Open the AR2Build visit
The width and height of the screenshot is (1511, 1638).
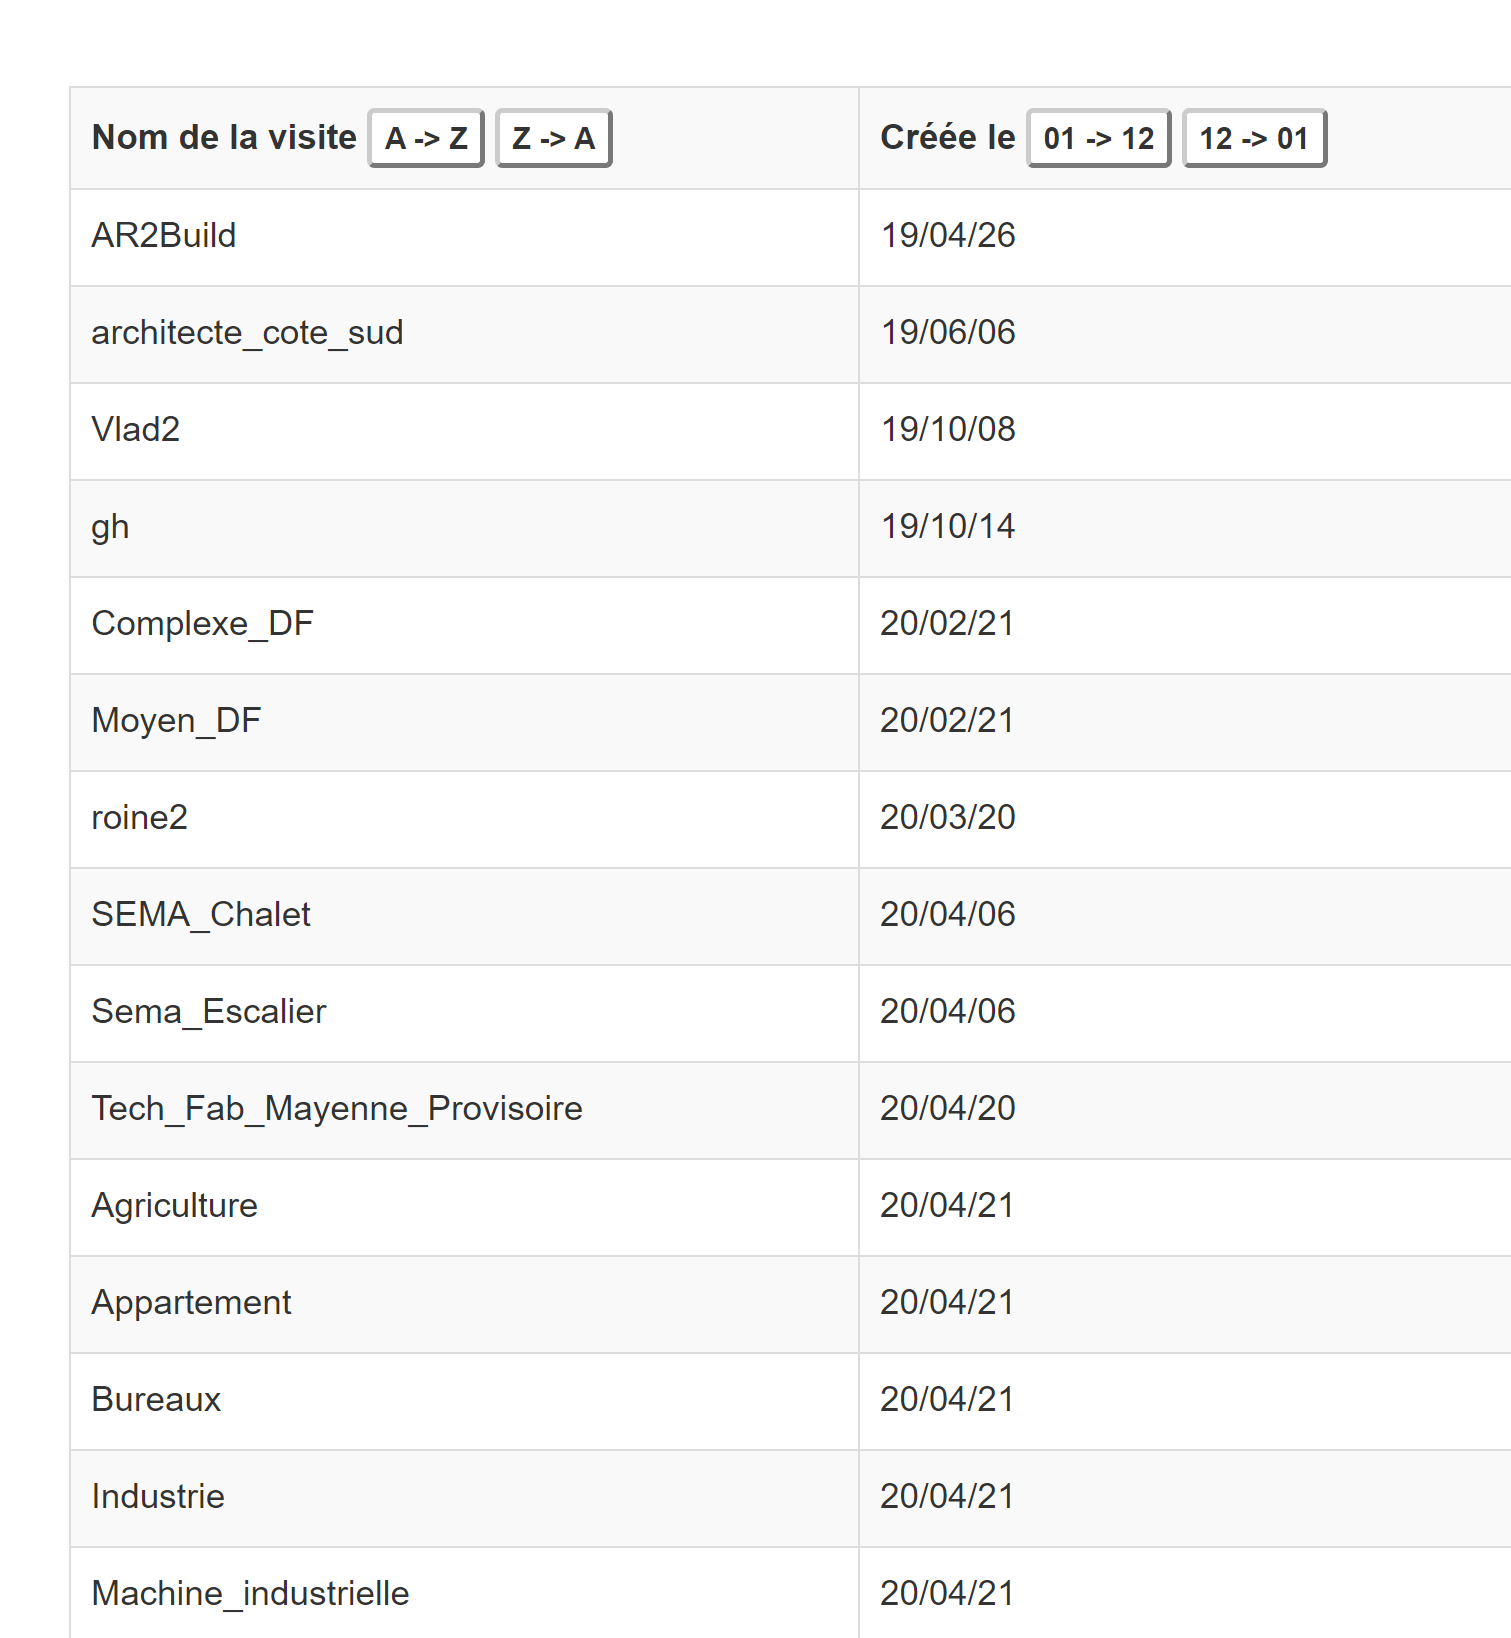click(164, 236)
